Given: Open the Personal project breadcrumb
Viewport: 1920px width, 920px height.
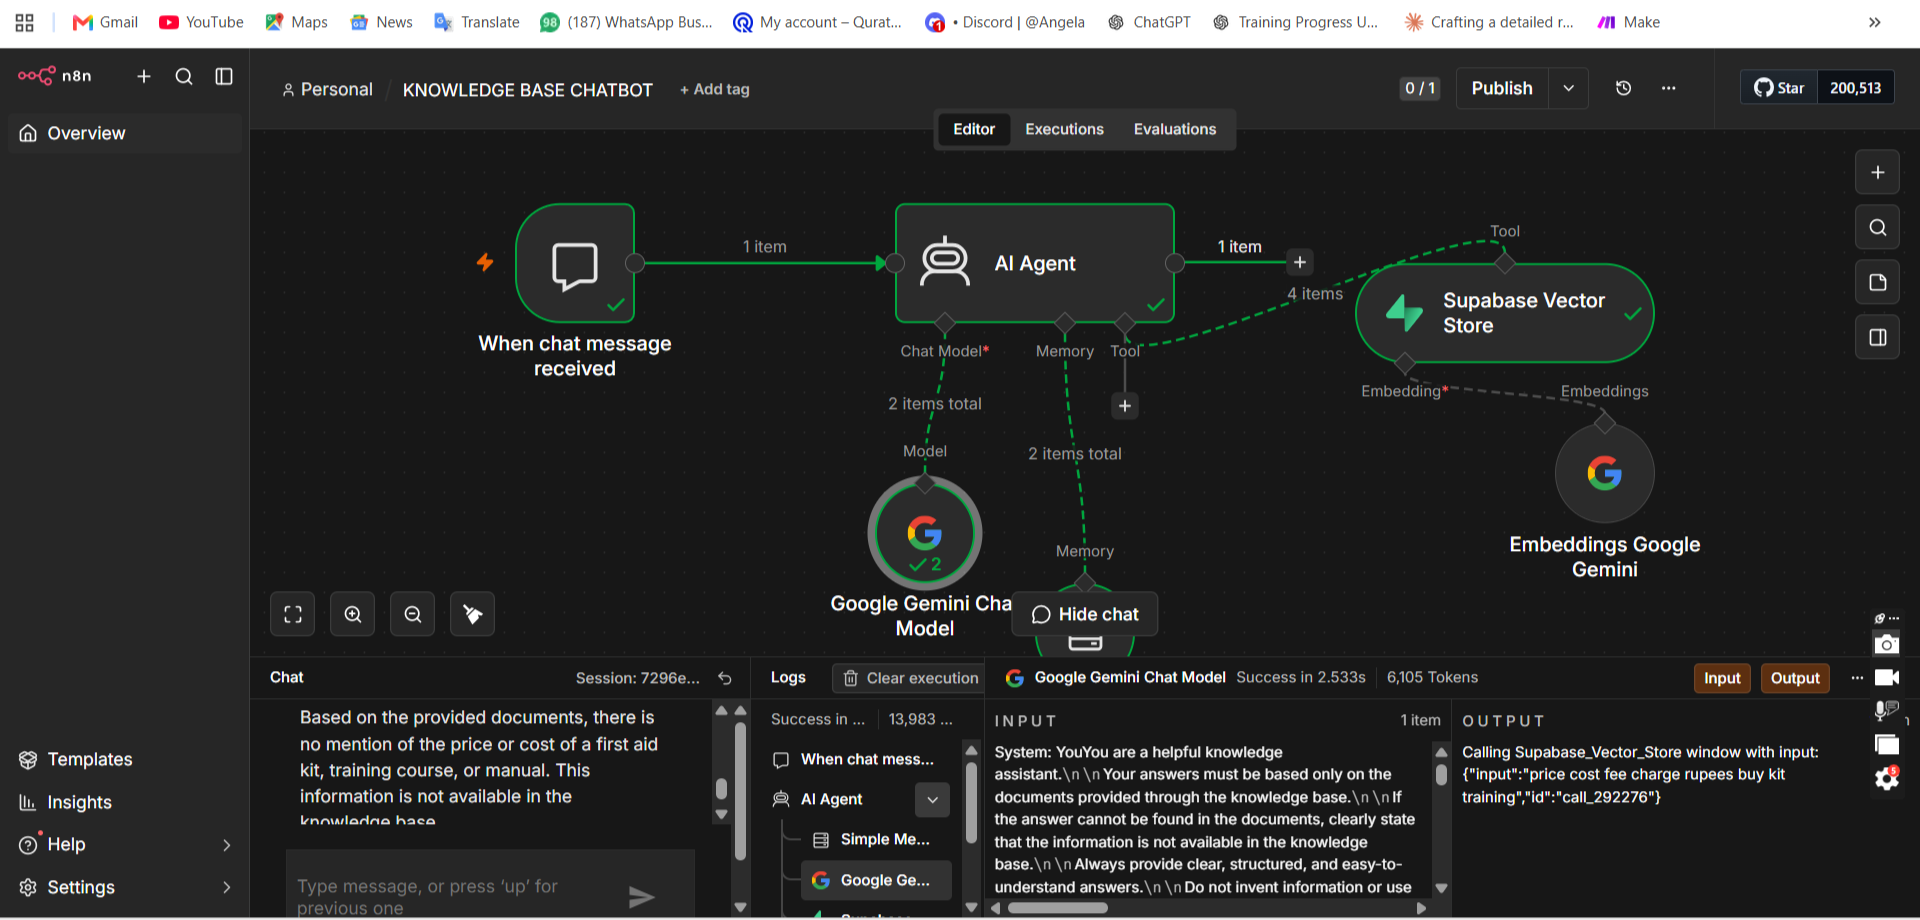Looking at the screenshot, I should pos(327,89).
